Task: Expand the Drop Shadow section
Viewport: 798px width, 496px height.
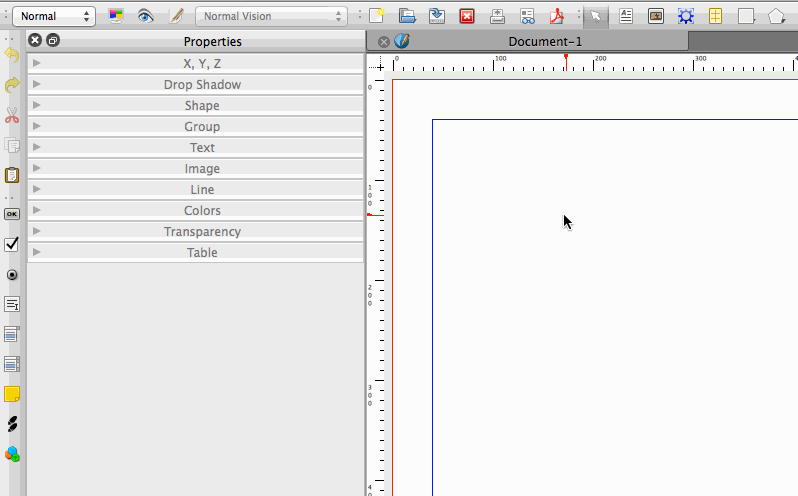Action: point(202,85)
